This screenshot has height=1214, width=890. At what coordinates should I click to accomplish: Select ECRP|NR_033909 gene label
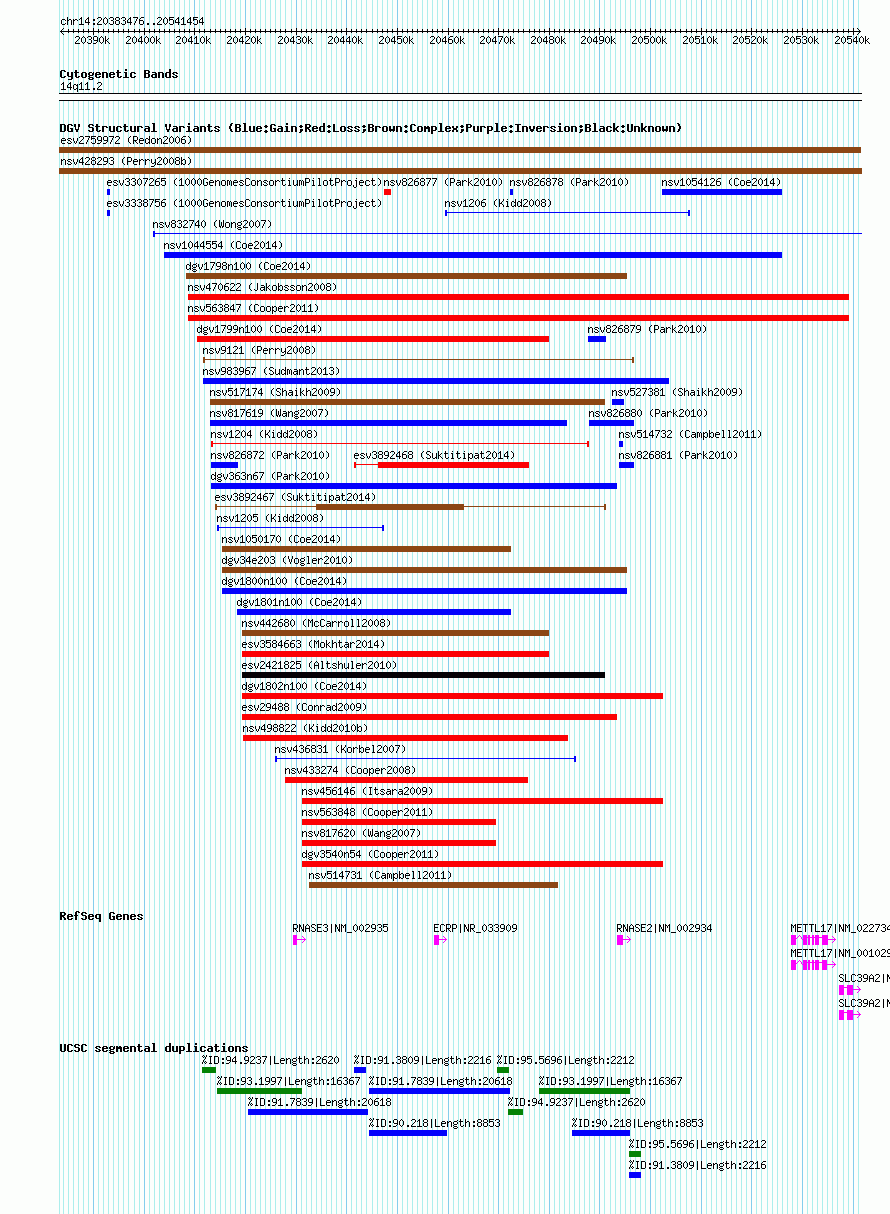coord(476,928)
